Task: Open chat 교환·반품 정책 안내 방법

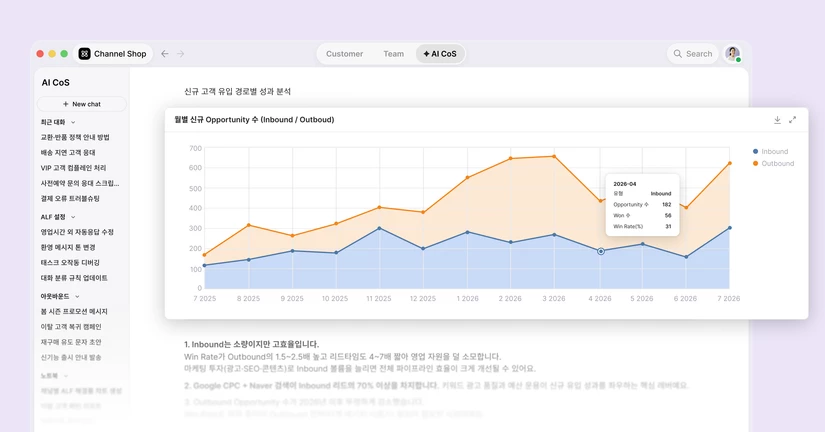Action: (x=75, y=137)
